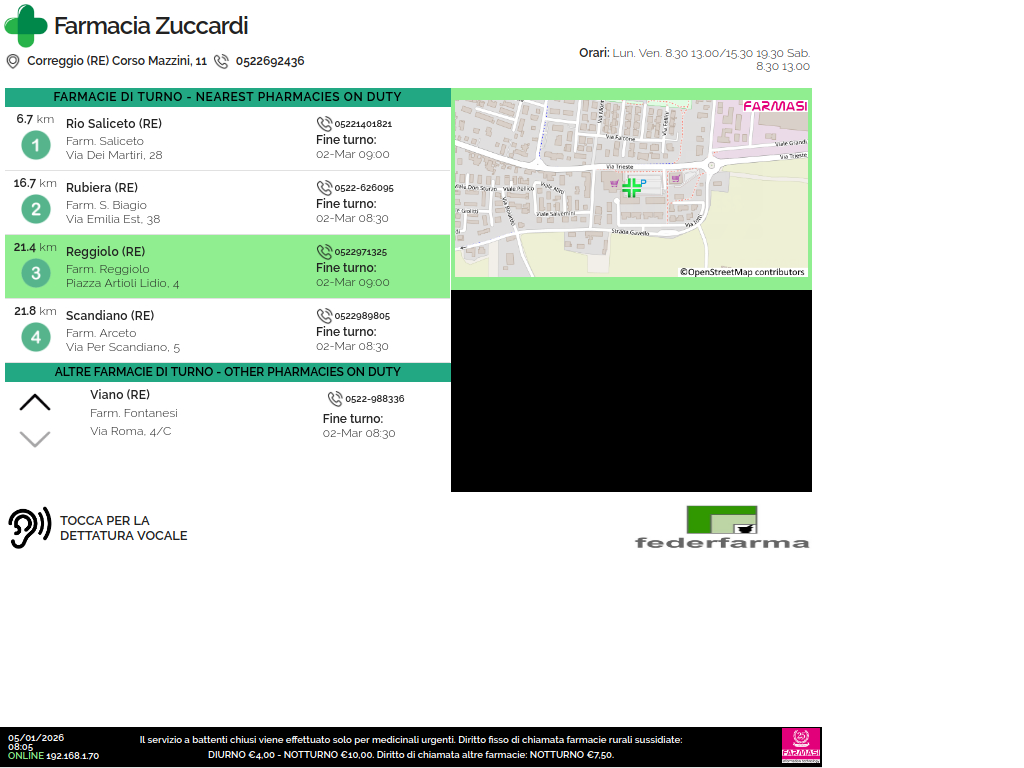Click OpenStreetMap contributors attribution link

(x=742, y=272)
